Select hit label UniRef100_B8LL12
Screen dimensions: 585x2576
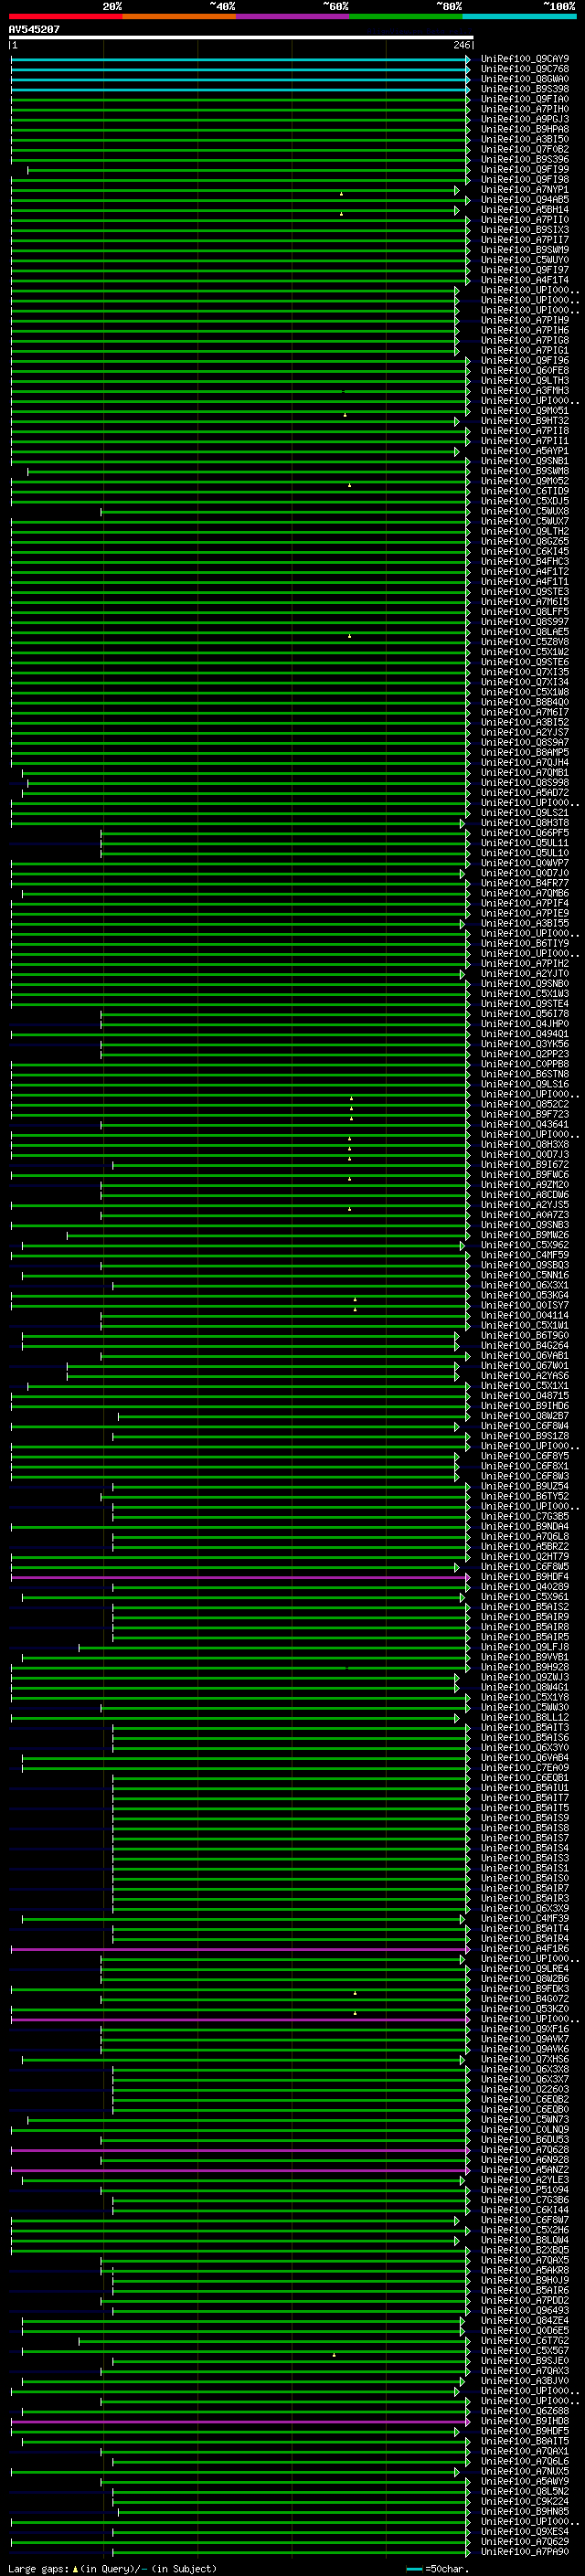[x=524, y=1717]
